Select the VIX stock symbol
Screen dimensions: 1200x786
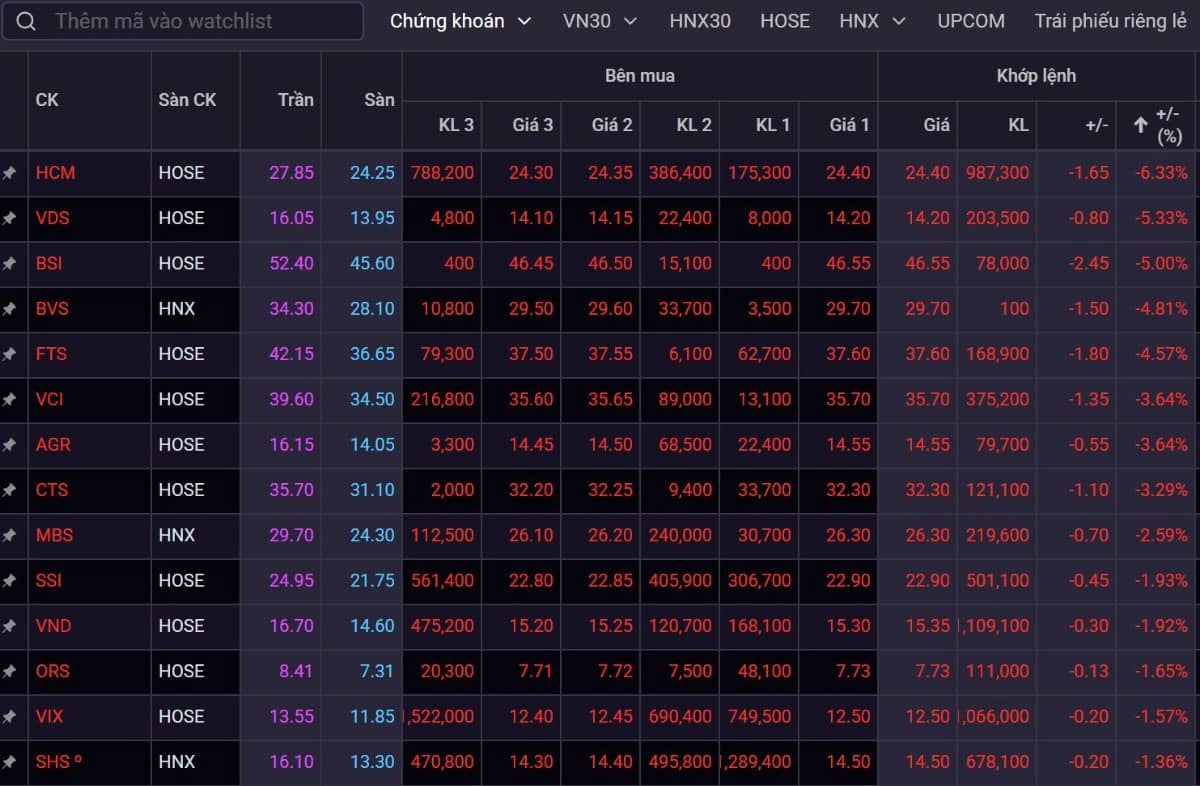49,717
